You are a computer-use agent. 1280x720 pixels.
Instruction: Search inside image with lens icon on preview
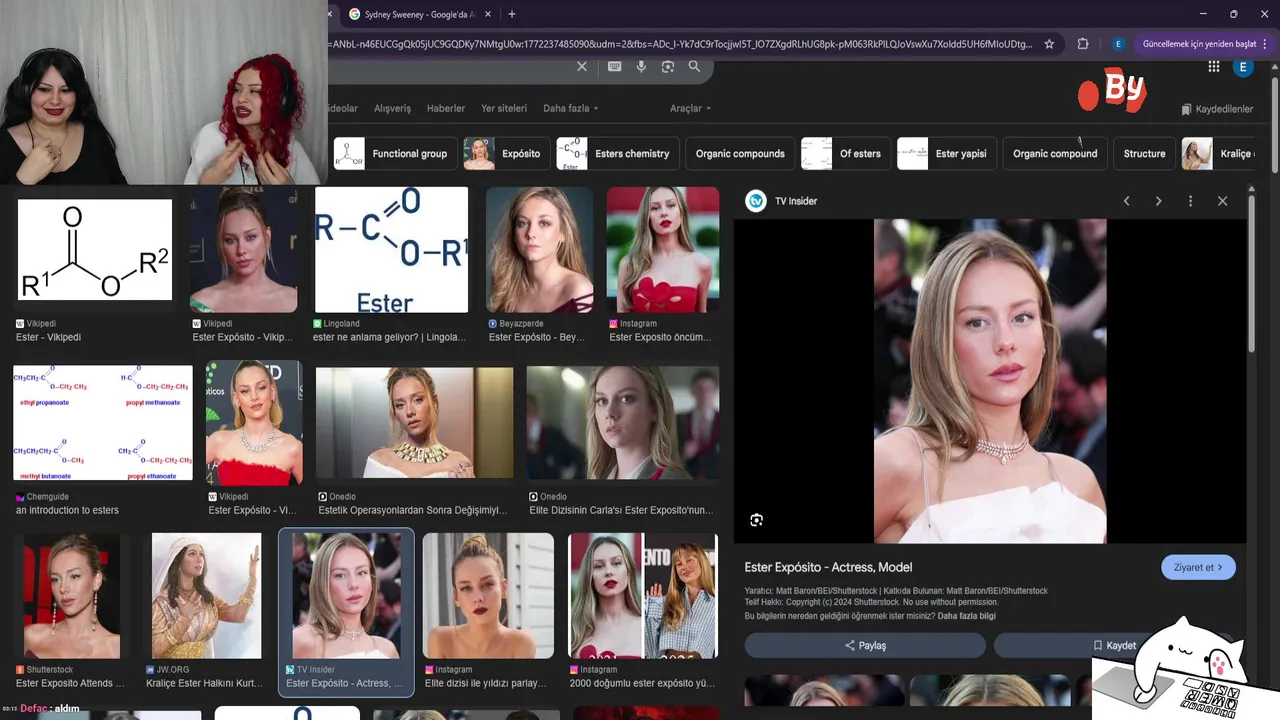pyautogui.click(x=756, y=520)
